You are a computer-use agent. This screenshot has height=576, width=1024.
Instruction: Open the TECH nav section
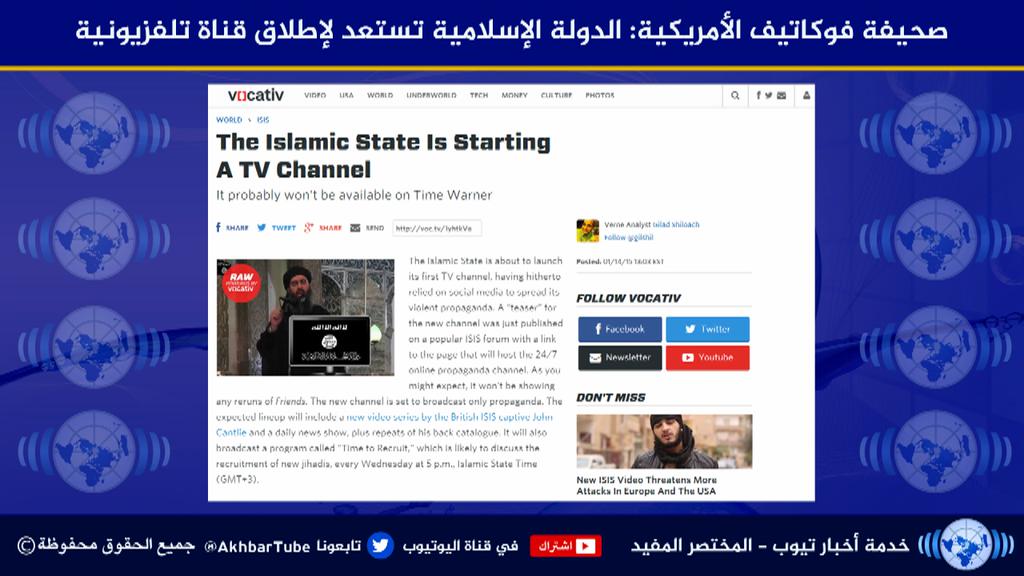479,95
